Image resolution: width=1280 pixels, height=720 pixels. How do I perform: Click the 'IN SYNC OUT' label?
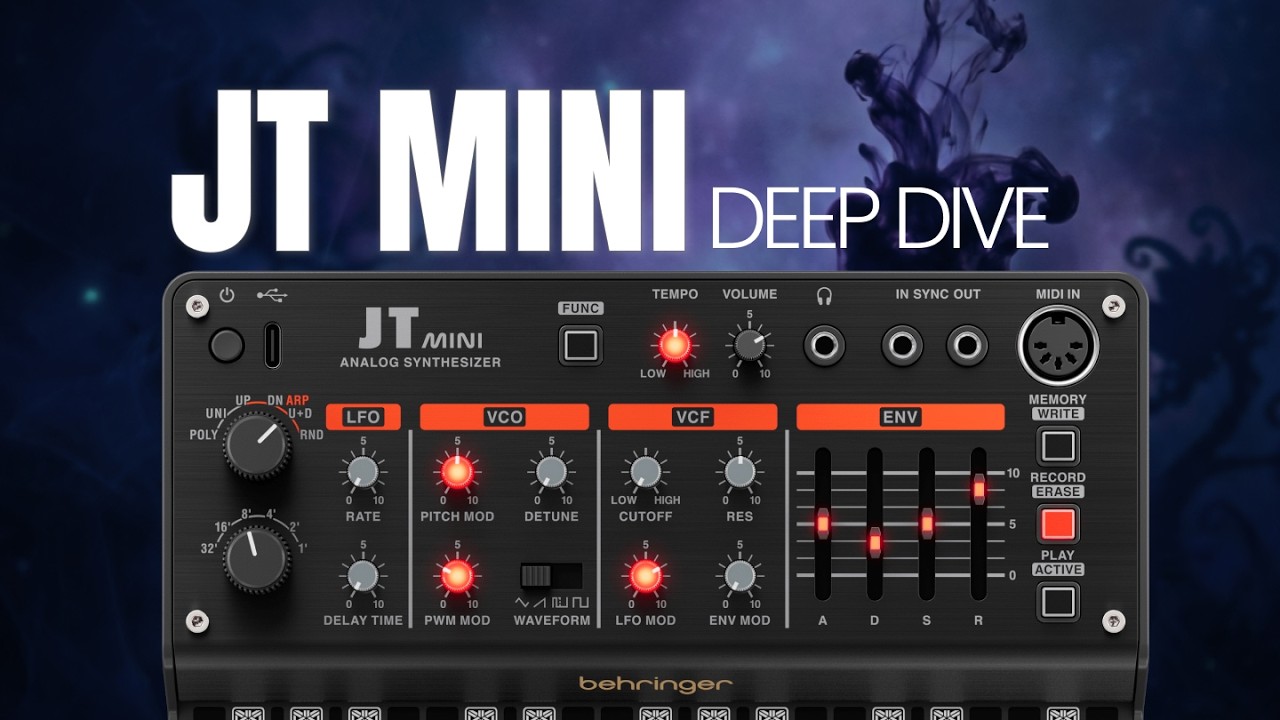tap(938, 294)
